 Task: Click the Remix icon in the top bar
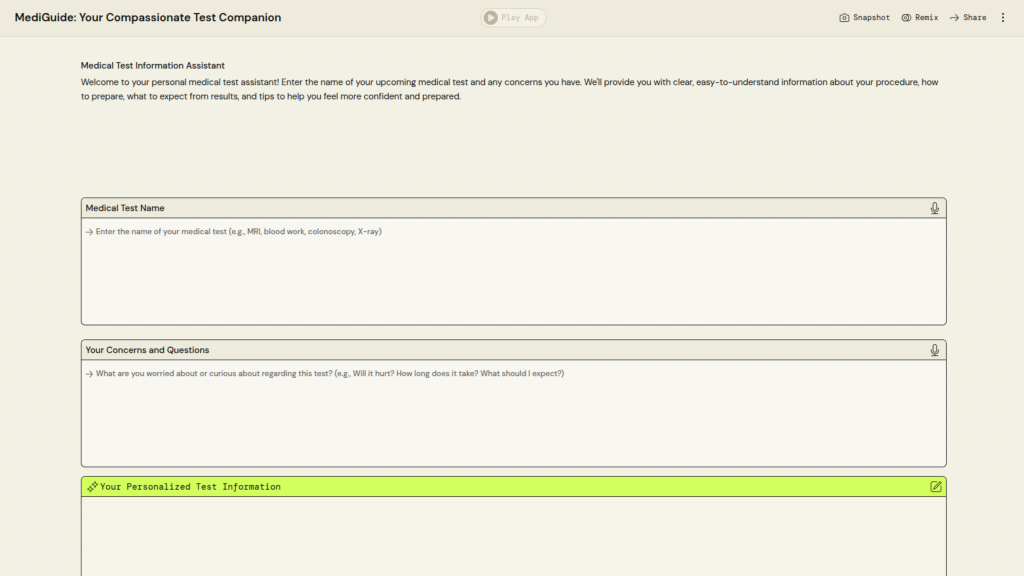(906, 18)
